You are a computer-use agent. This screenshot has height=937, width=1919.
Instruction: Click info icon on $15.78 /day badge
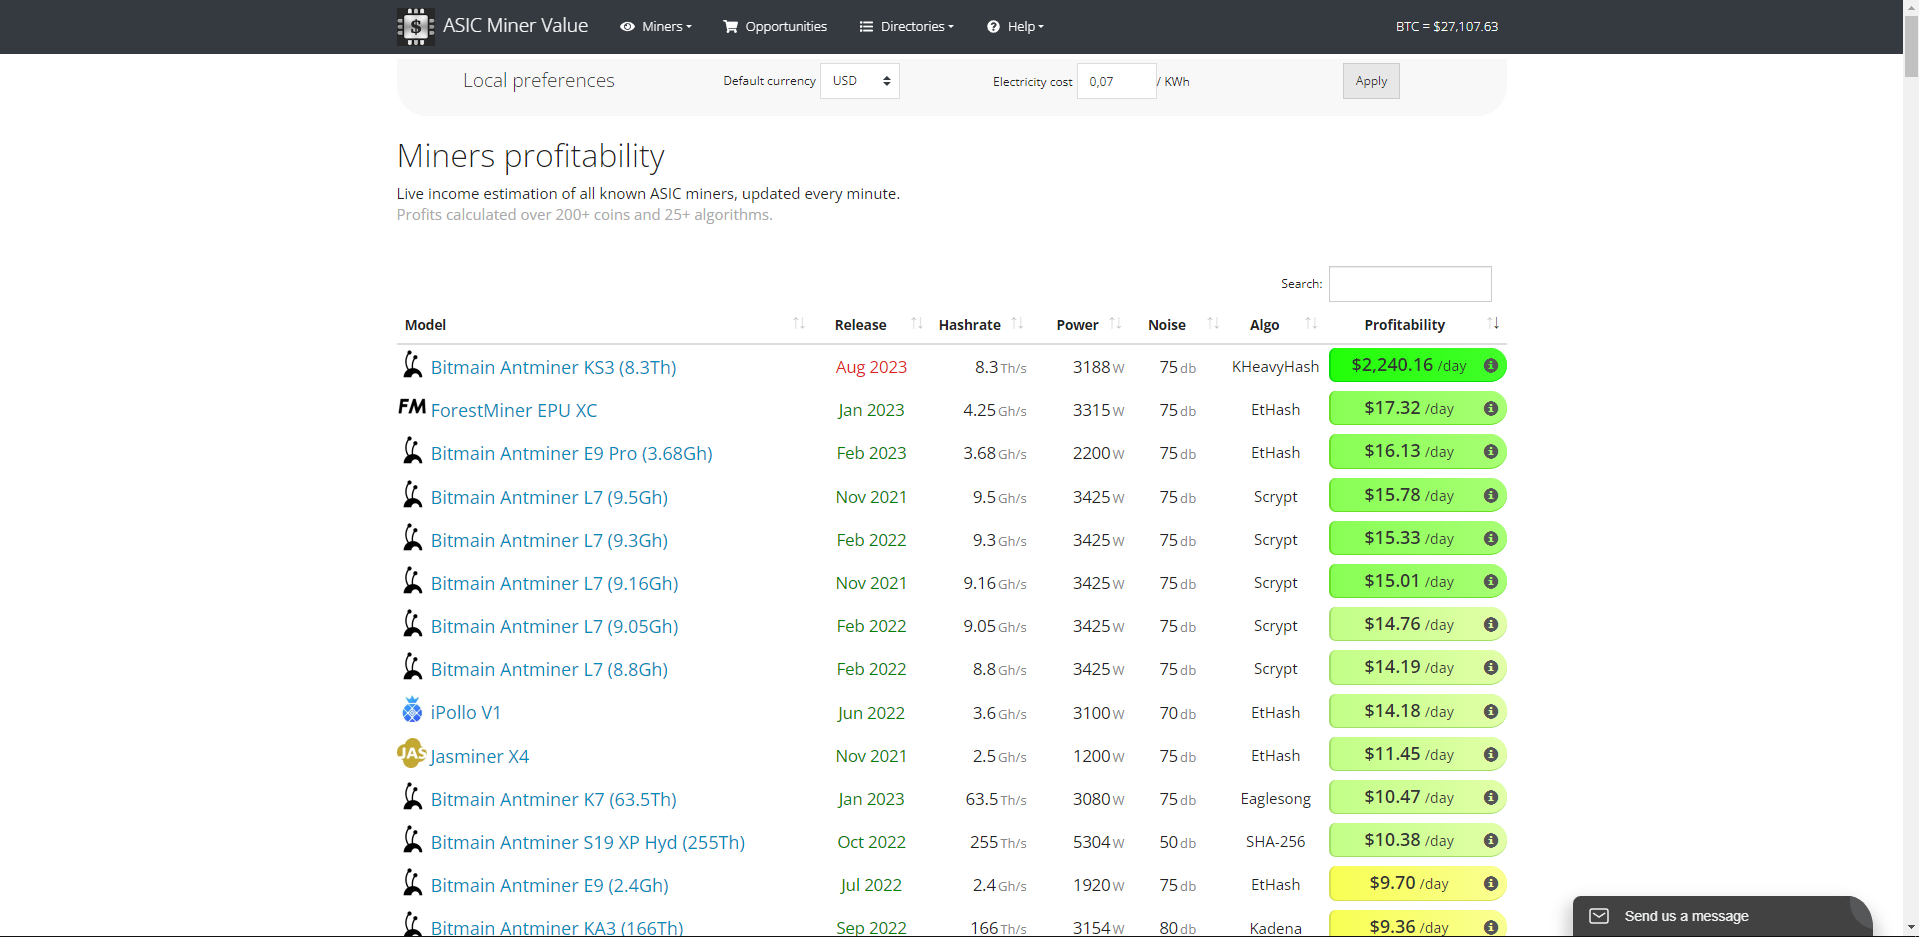tap(1490, 496)
